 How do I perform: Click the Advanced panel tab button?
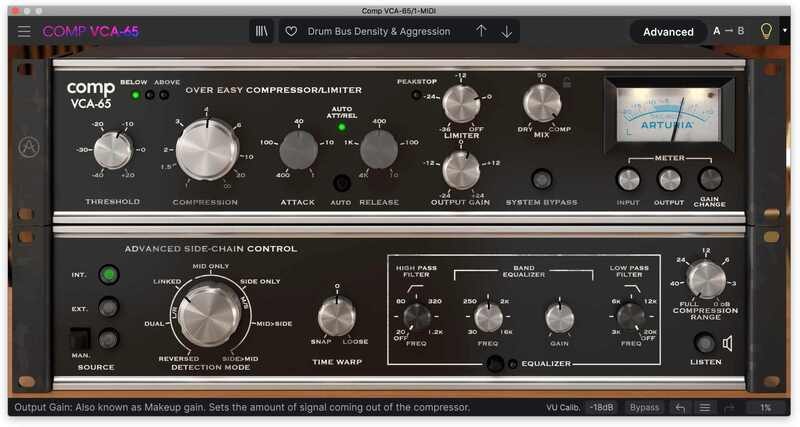pyautogui.click(x=668, y=31)
